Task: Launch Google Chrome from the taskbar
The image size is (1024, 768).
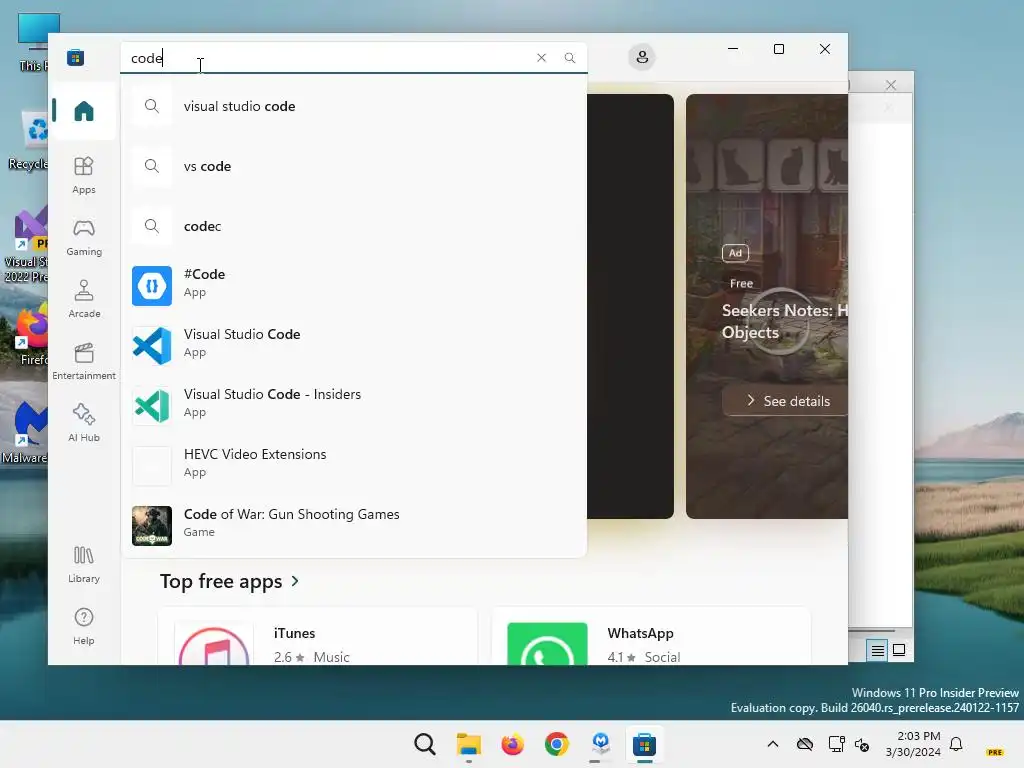Action: pos(556,744)
